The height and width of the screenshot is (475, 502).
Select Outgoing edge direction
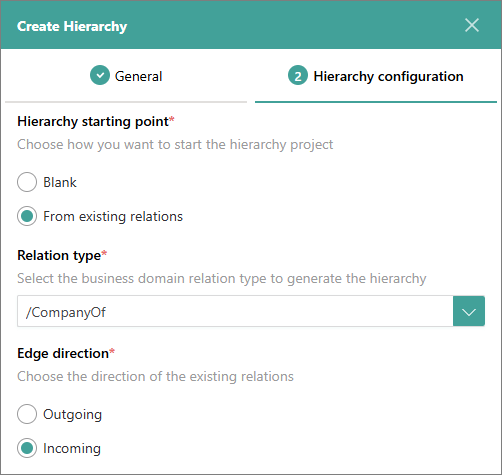[x=27, y=414]
